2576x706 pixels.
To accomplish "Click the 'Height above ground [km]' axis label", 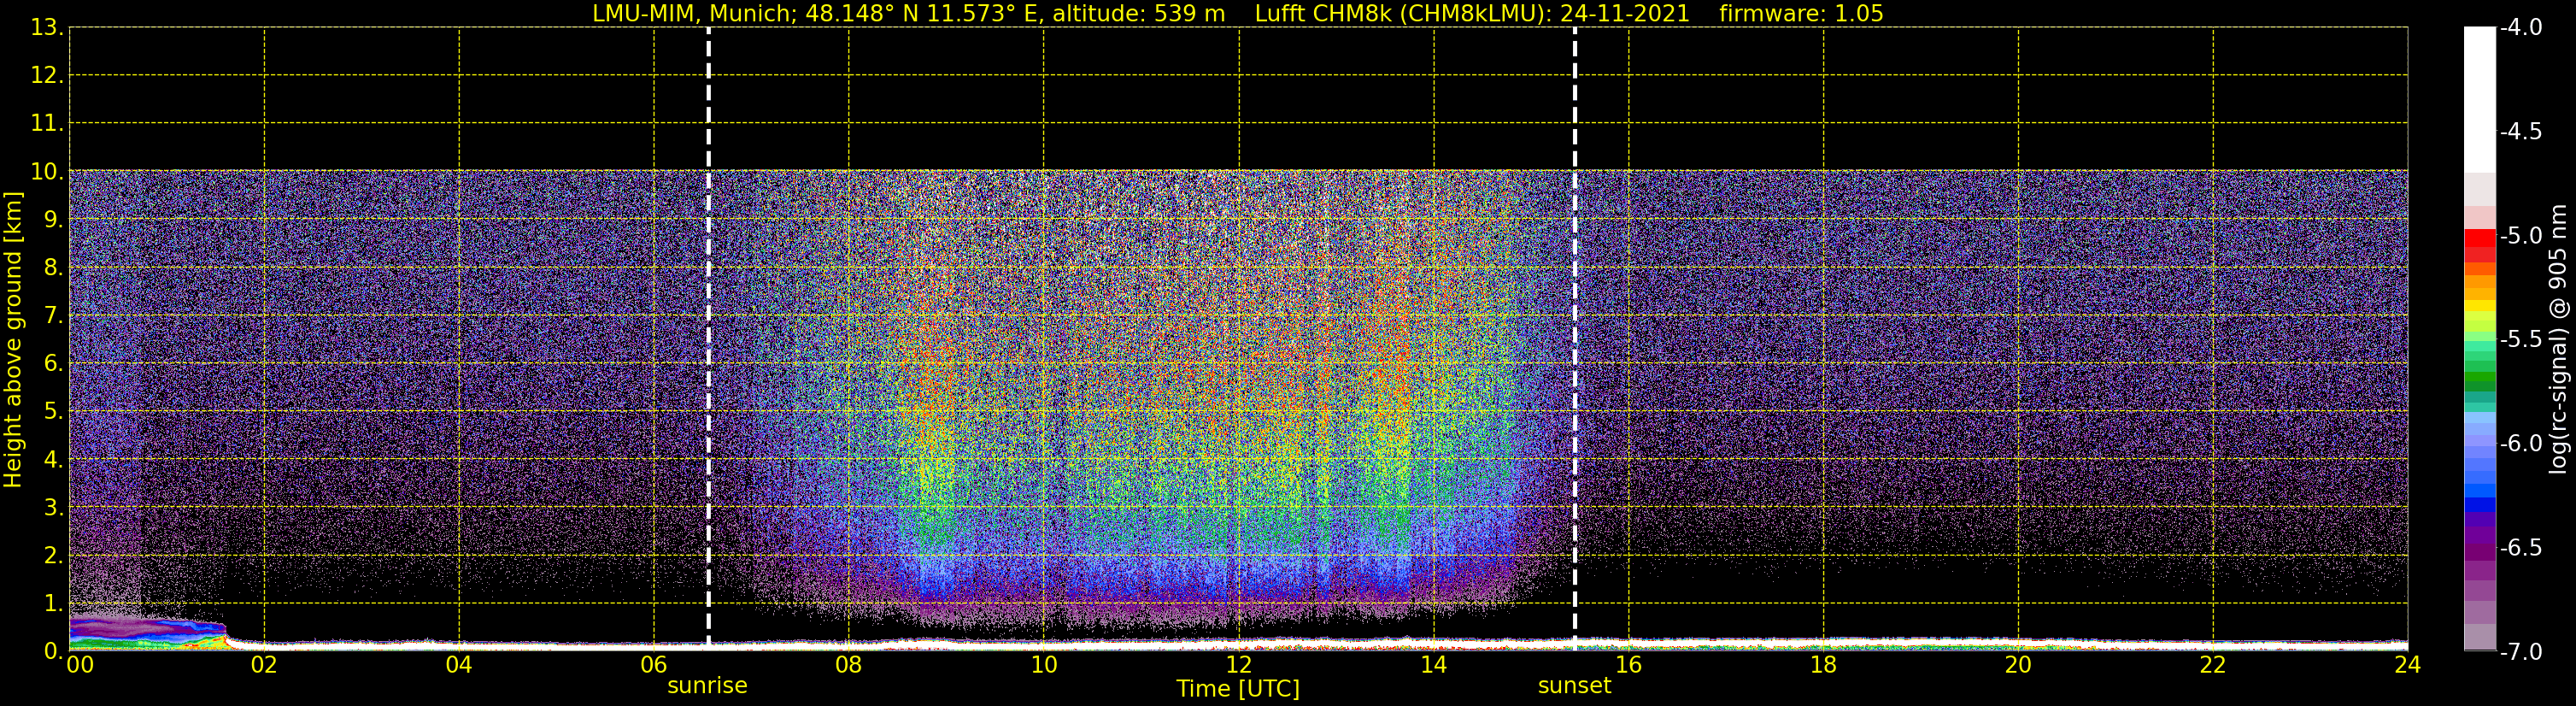I will [13, 340].
